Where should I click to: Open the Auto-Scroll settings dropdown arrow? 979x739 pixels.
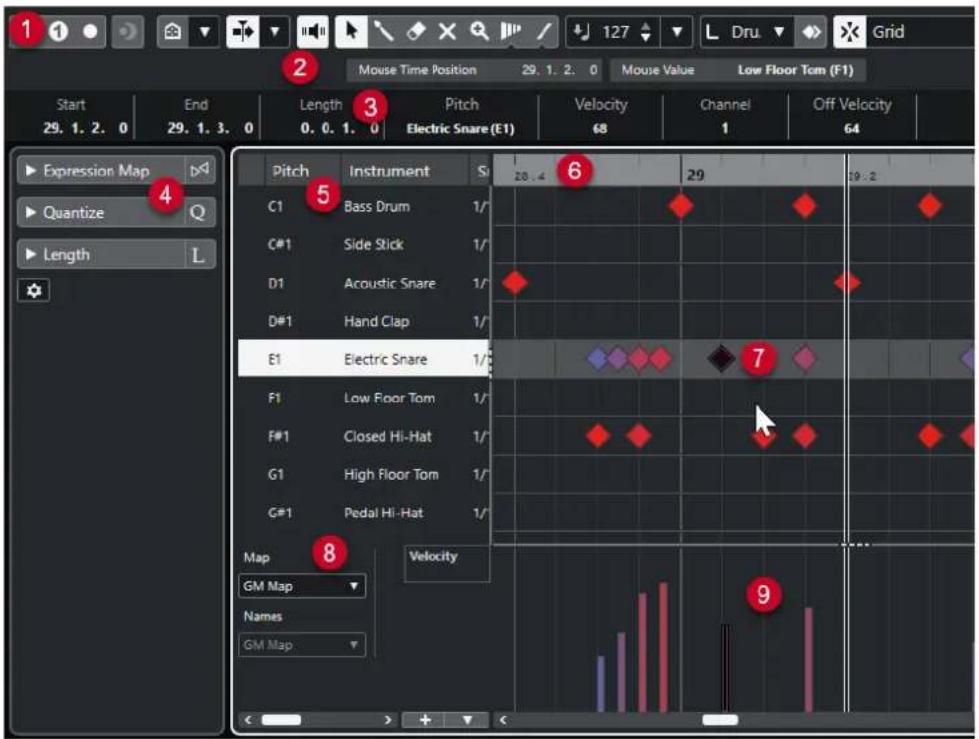coord(274,31)
